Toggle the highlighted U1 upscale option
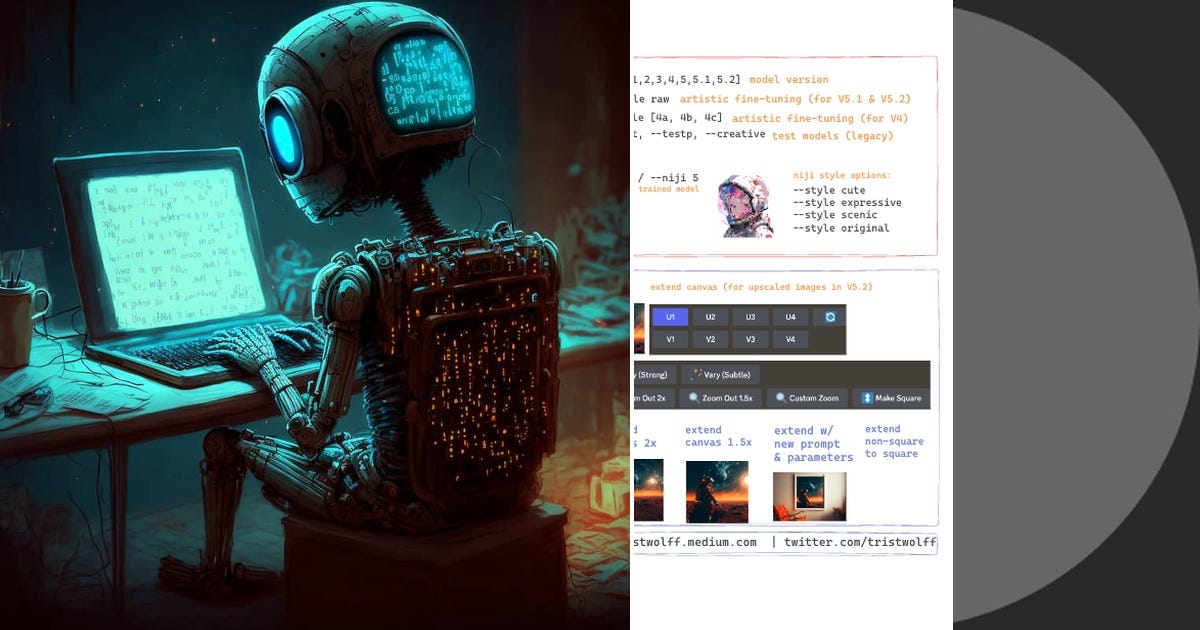The image size is (1200, 630). (x=670, y=317)
